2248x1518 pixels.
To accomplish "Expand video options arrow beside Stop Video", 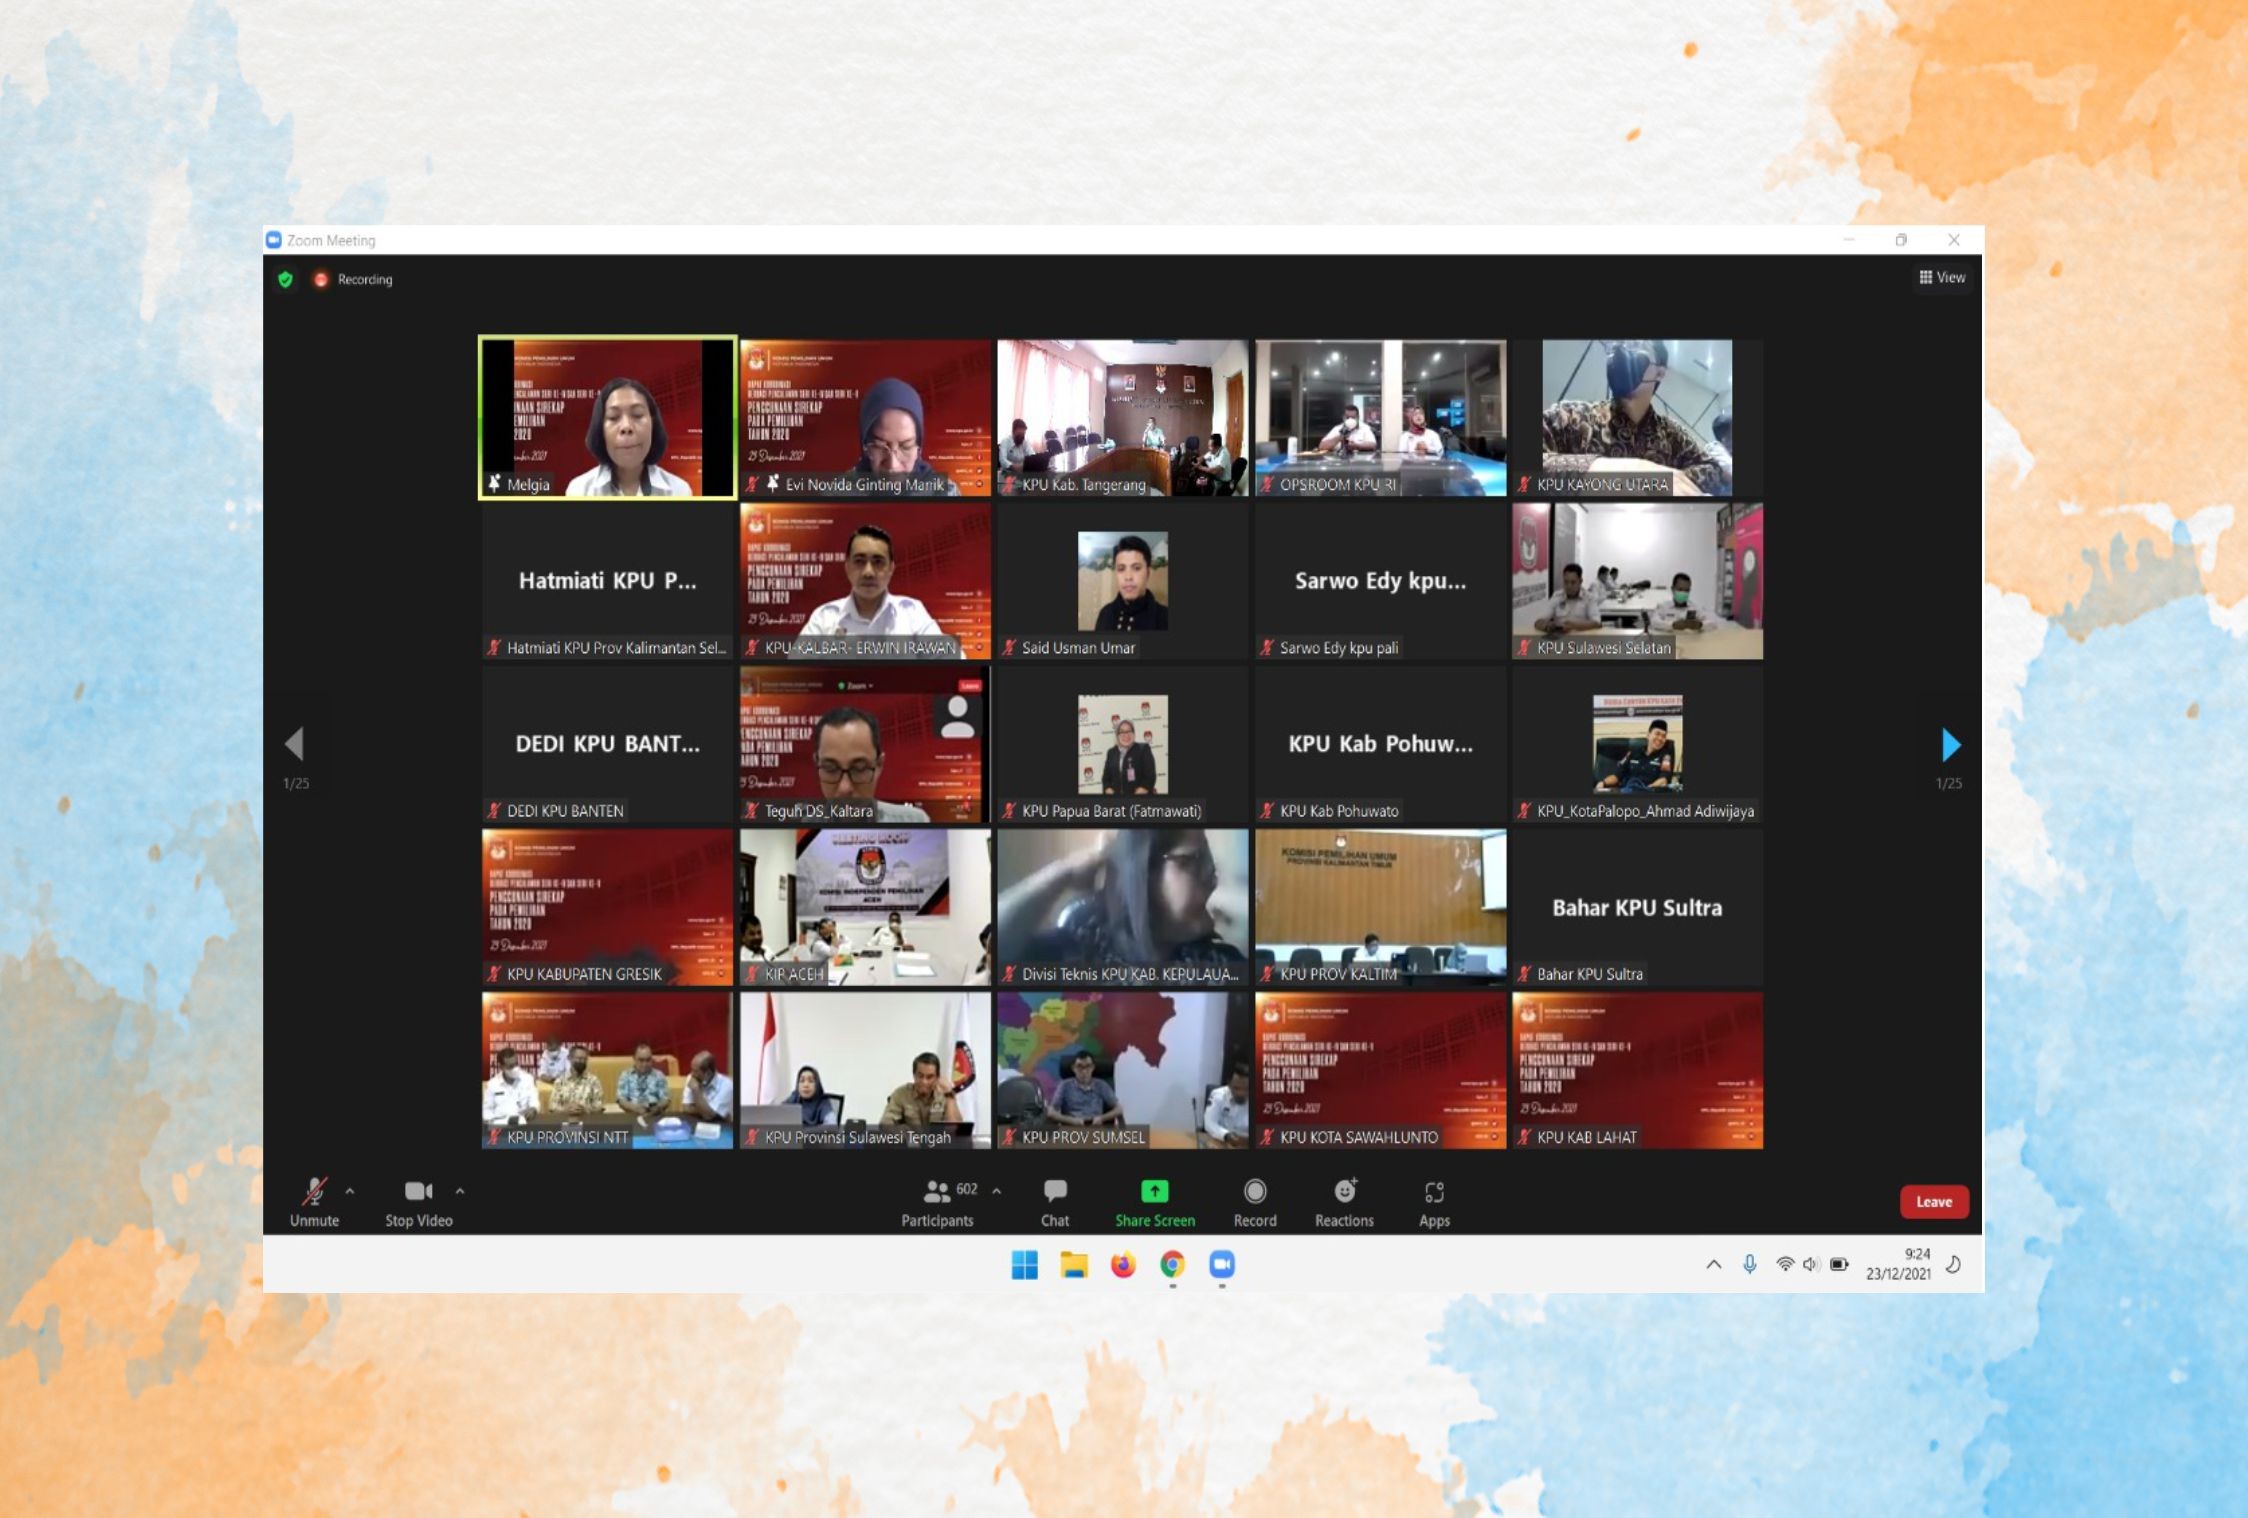I will pyautogui.click(x=460, y=1191).
